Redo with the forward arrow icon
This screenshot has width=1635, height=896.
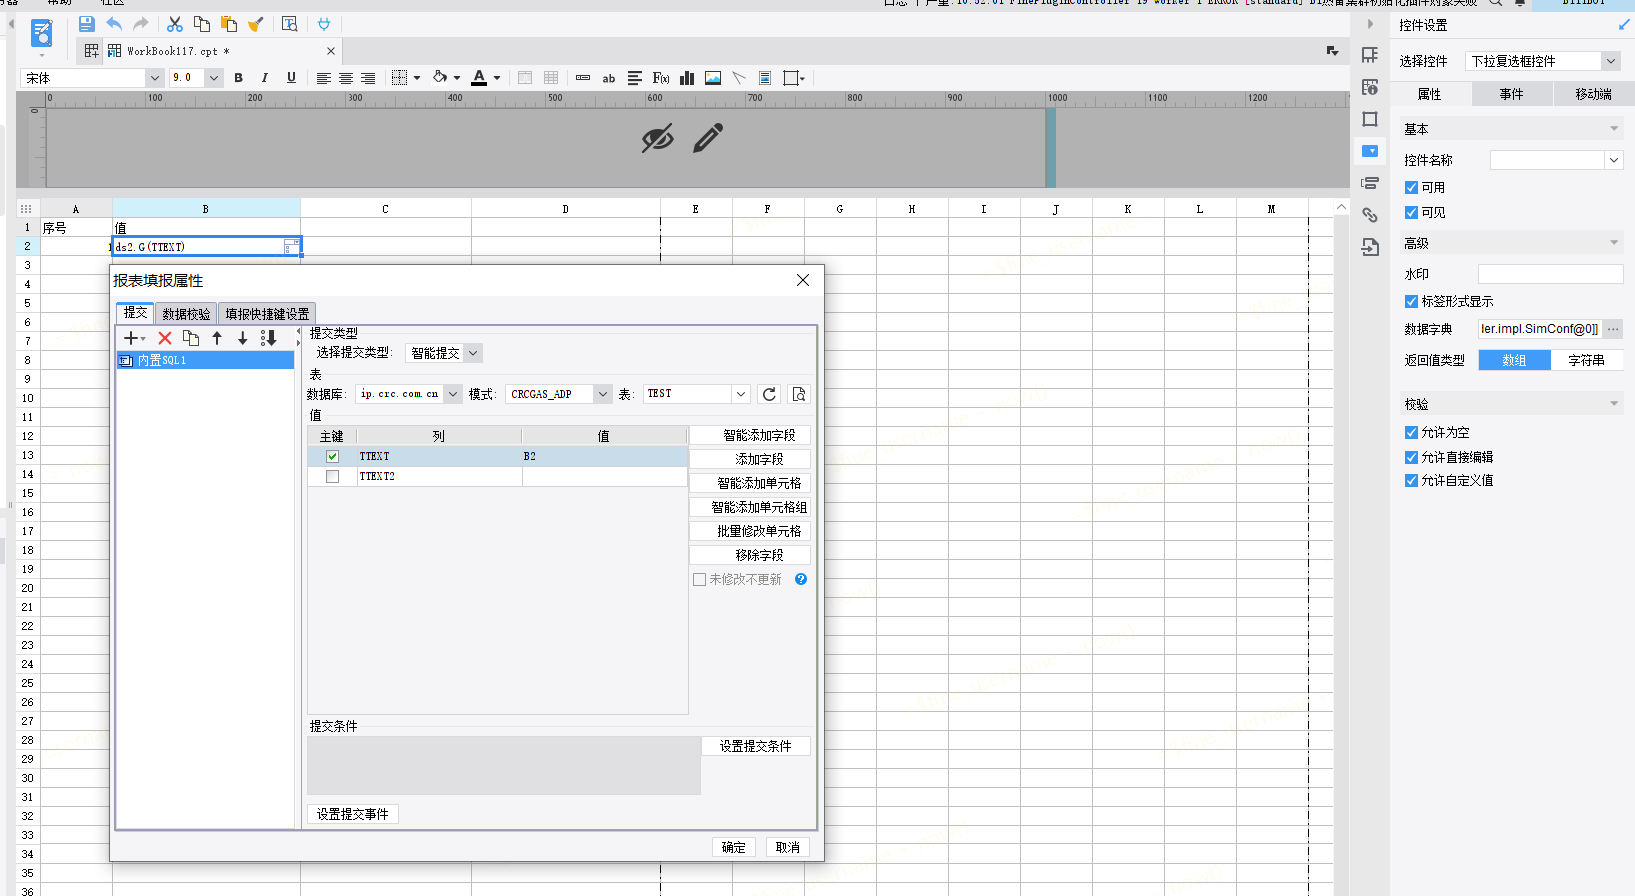point(141,24)
